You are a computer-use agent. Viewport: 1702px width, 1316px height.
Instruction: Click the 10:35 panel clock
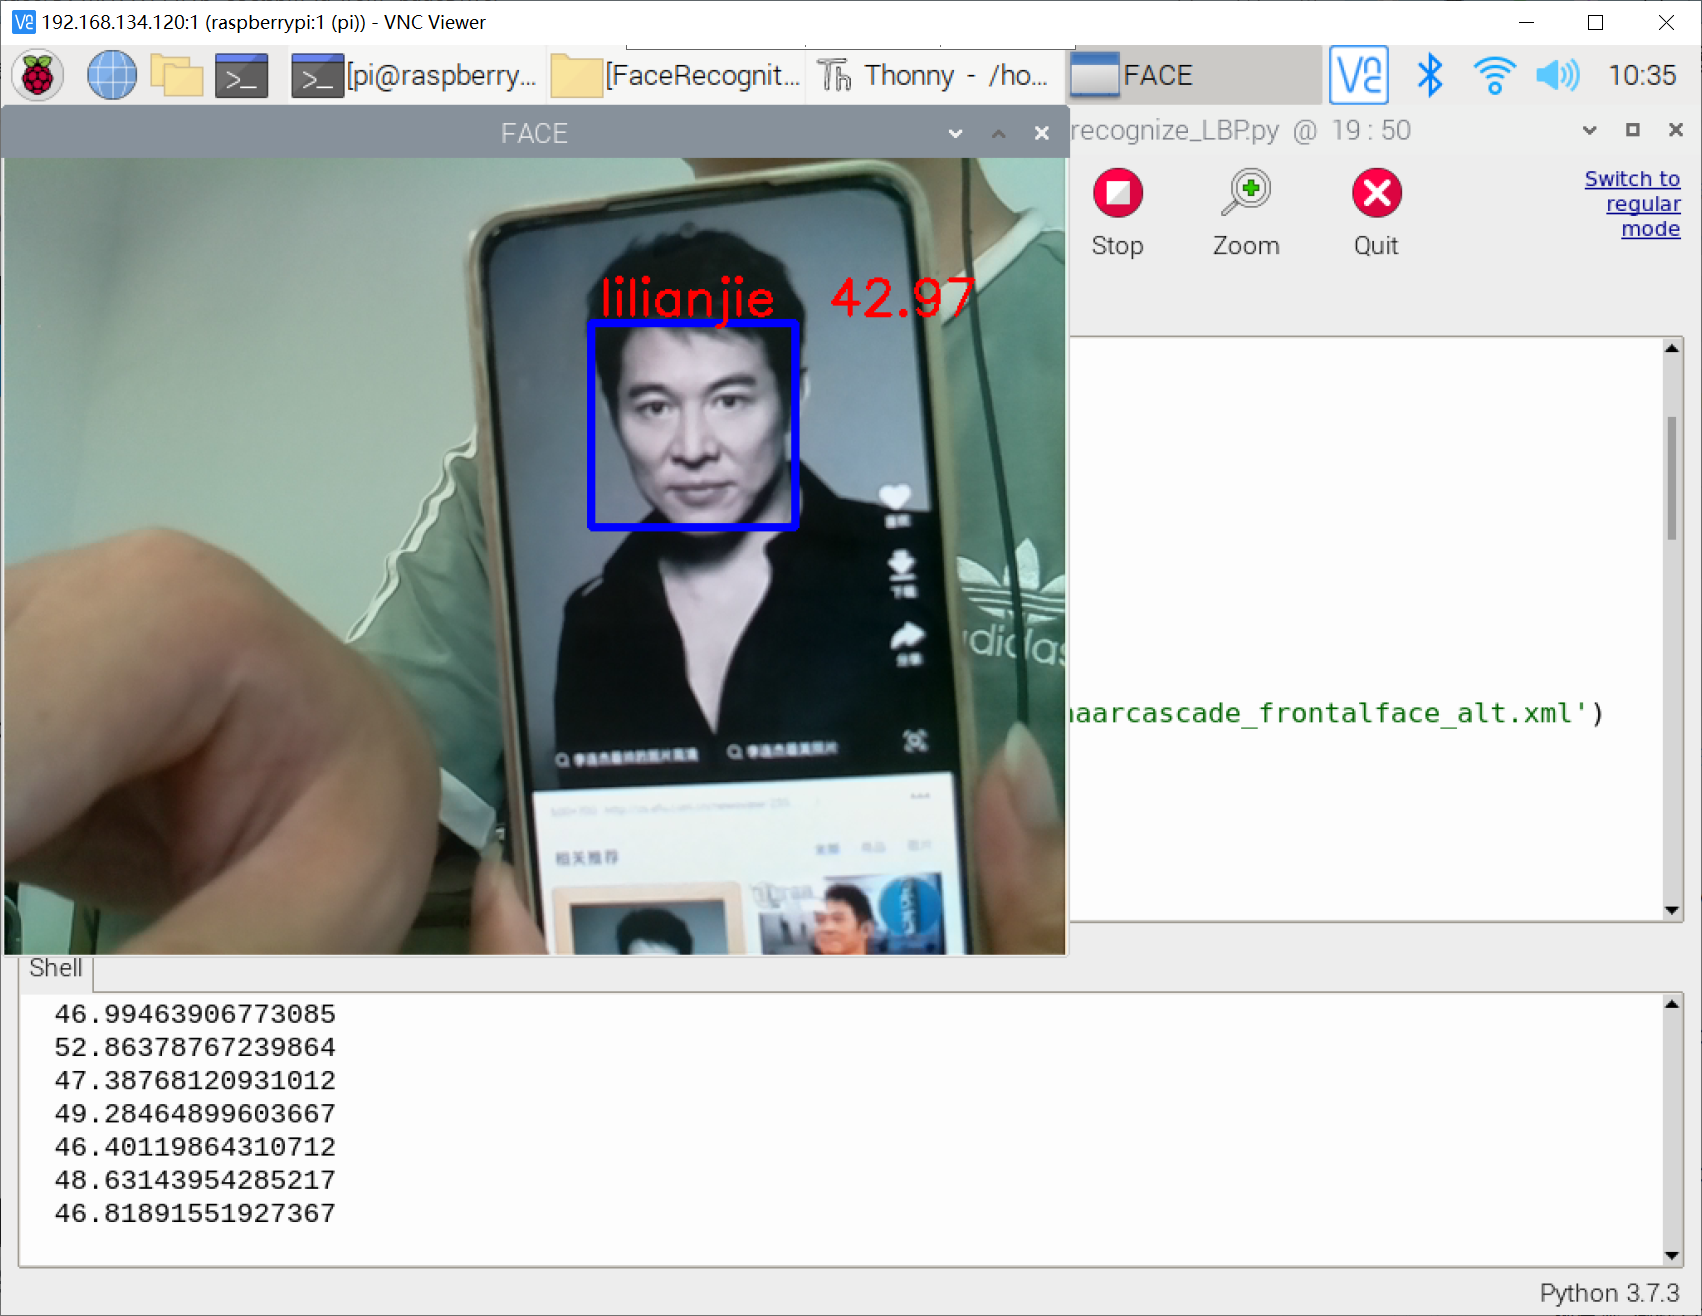[1642, 75]
